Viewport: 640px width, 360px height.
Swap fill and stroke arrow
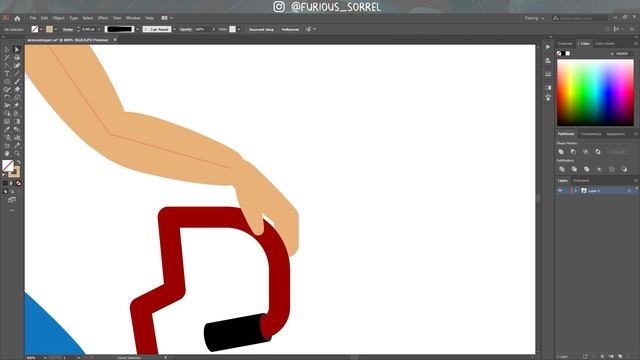(18, 162)
